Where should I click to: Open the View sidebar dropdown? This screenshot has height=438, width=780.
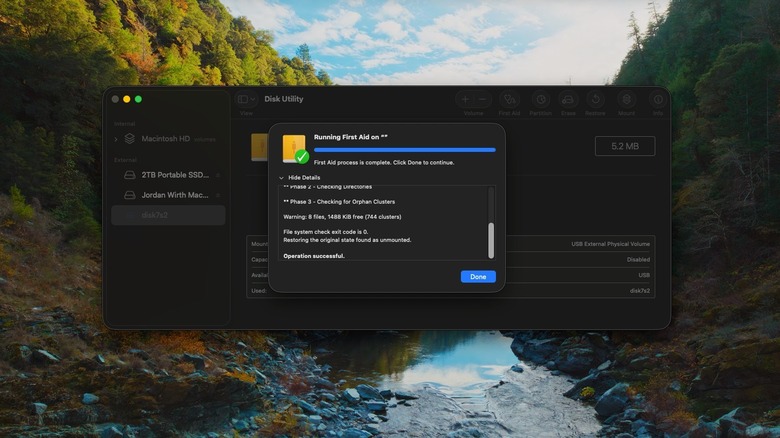[x=247, y=99]
